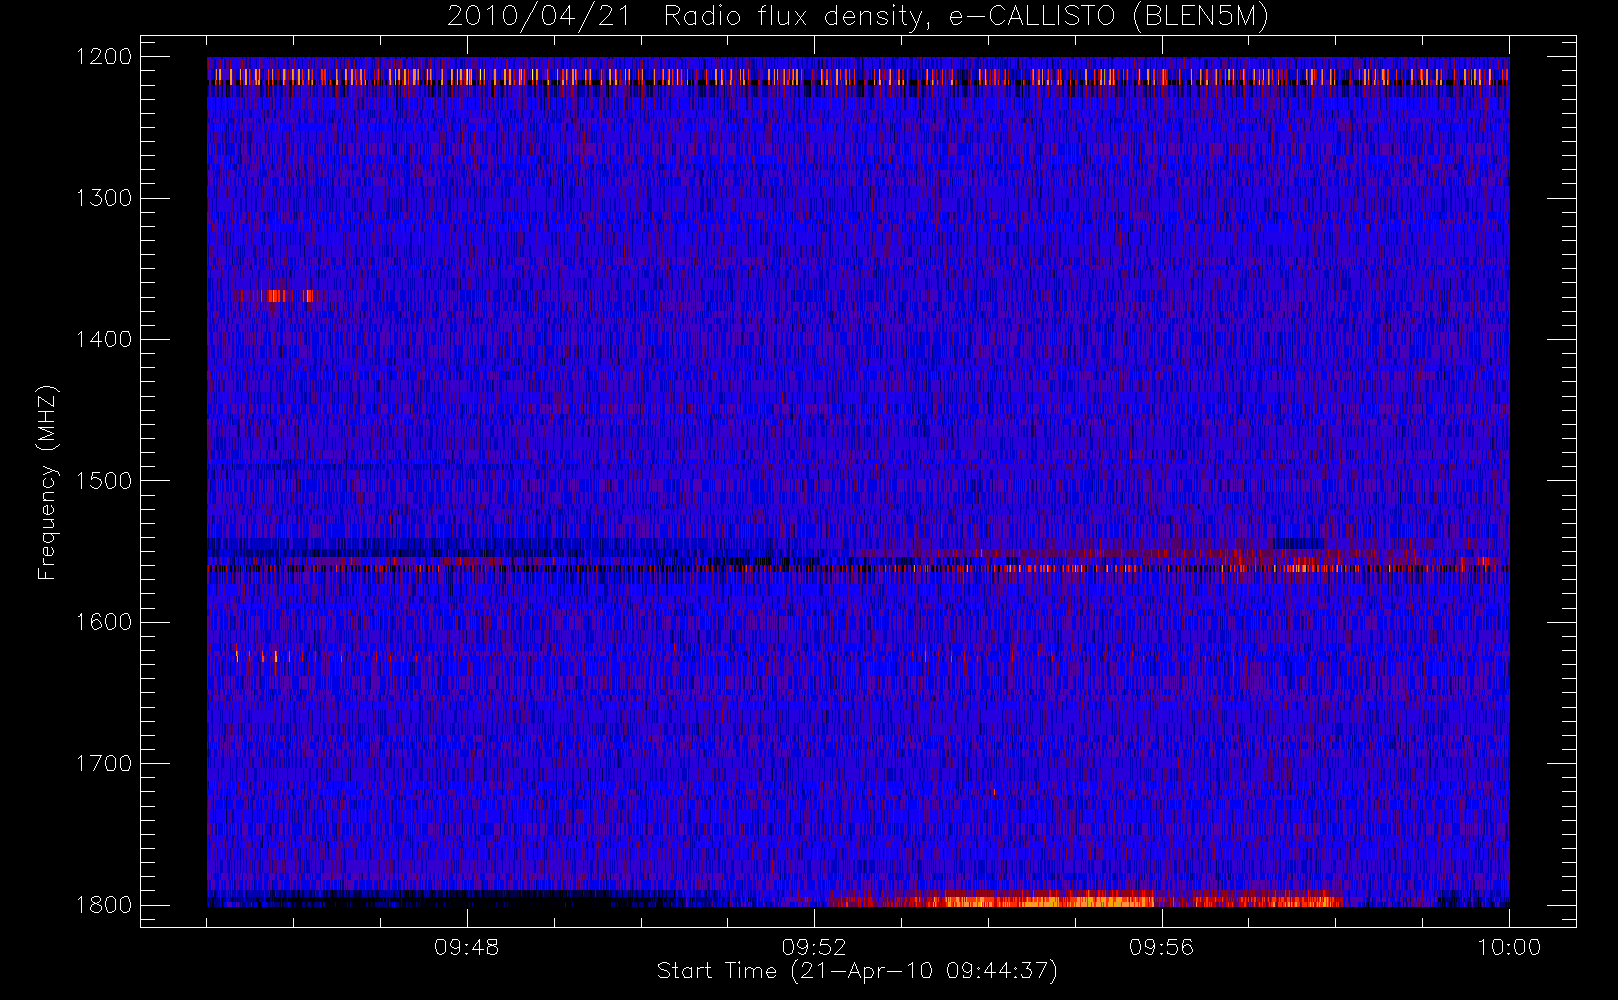Click the 09:48 time axis label
This screenshot has width=1618, height=1000.
pyautogui.click(x=466, y=947)
